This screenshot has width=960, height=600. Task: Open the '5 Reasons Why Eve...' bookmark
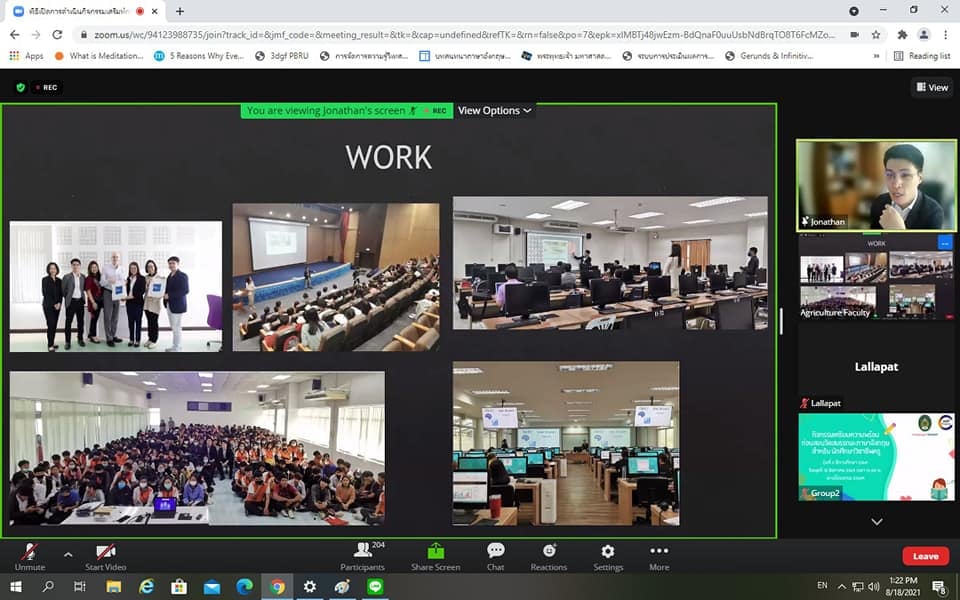[199, 56]
